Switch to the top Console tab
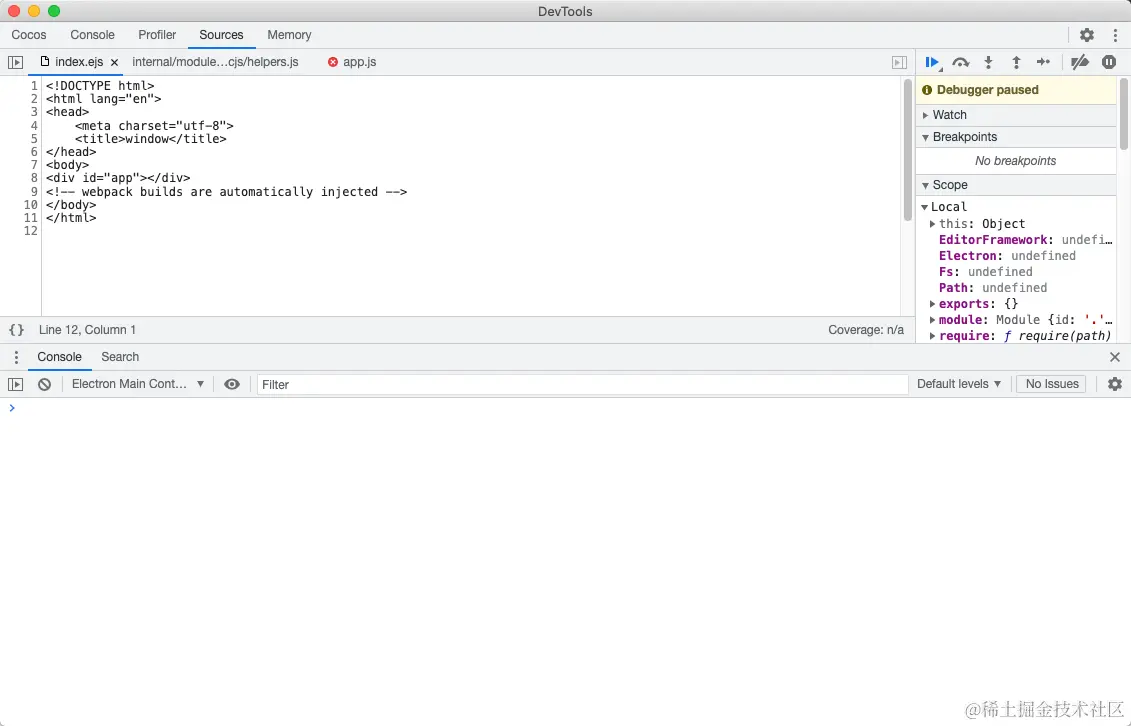This screenshot has width=1131, height=726. point(92,35)
